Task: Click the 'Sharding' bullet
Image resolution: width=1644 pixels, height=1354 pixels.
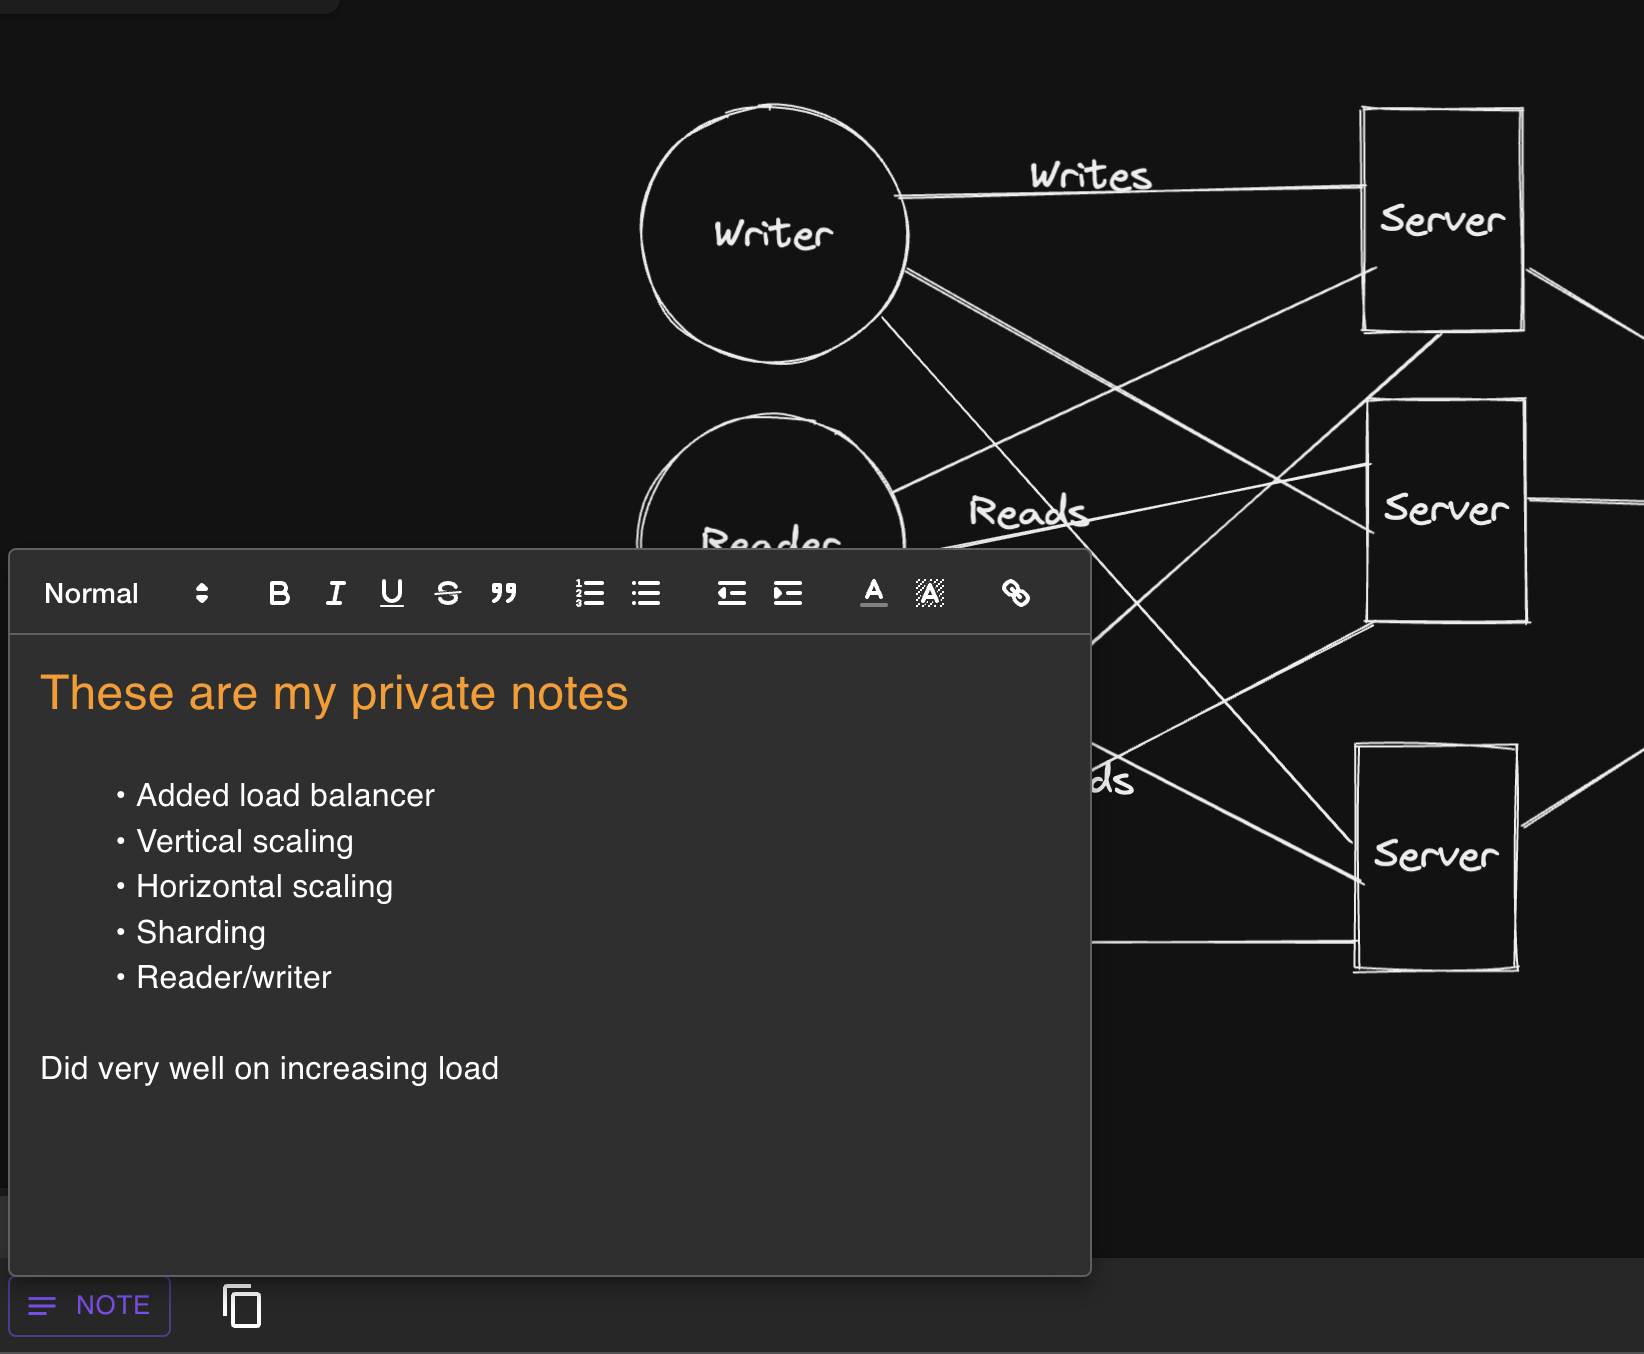Action: coord(200,932)
